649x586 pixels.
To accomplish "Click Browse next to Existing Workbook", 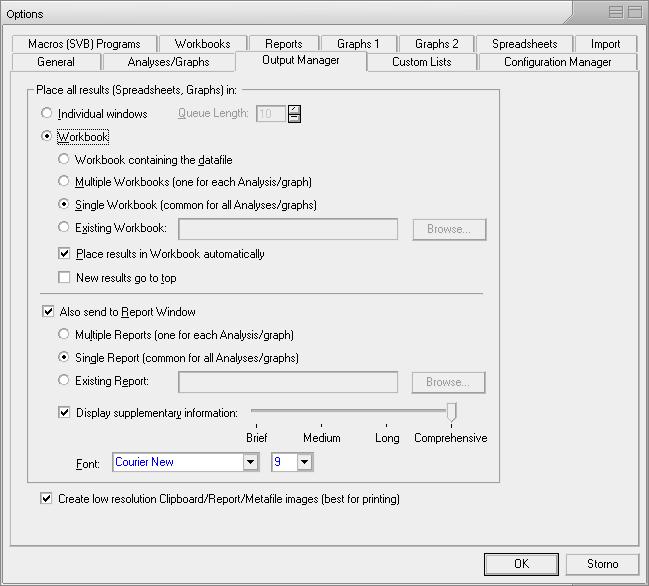I will click(449, 229).
